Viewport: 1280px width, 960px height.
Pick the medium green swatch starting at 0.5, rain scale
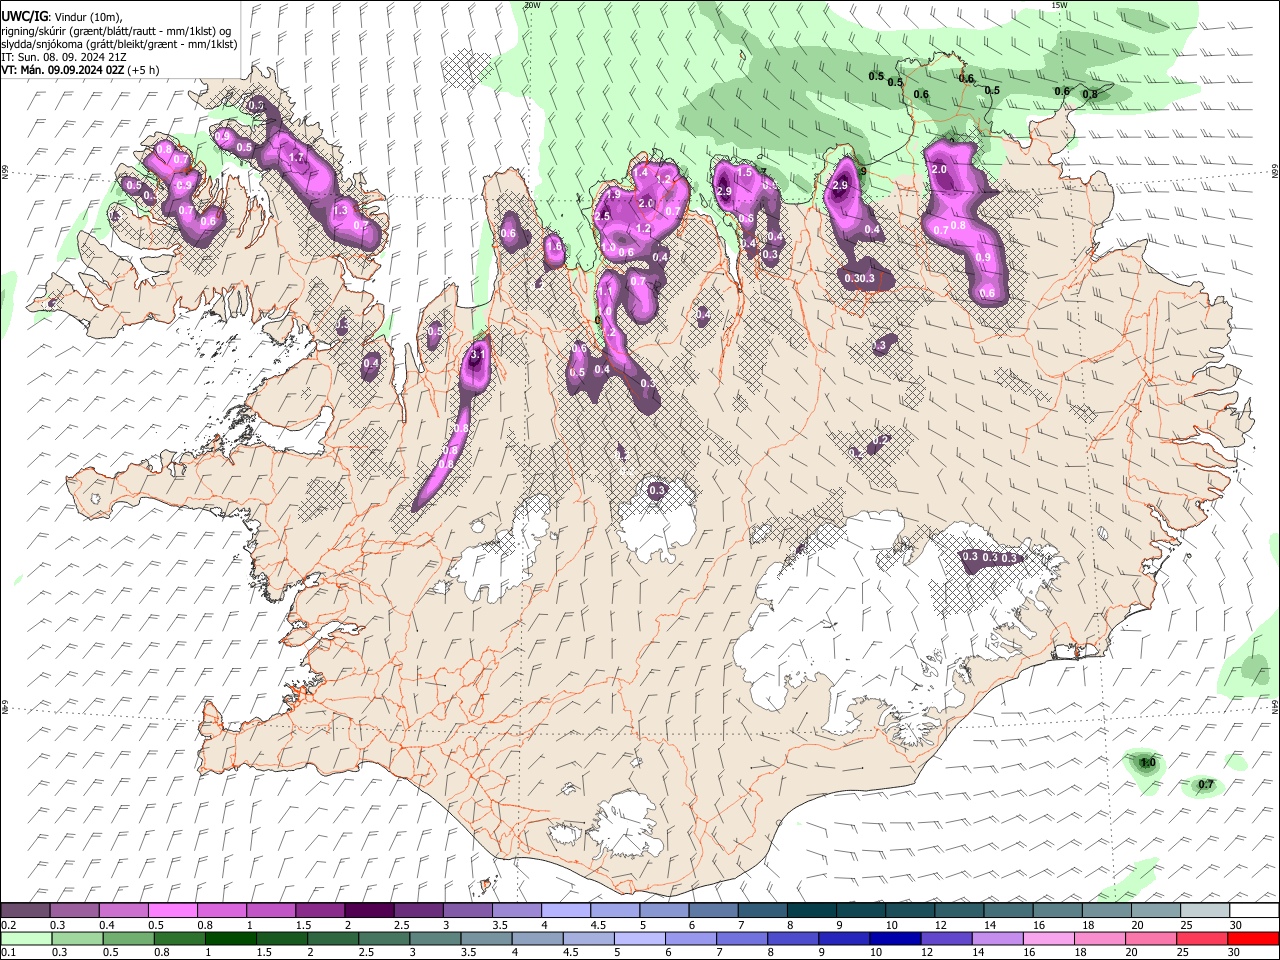coord(128,938)
